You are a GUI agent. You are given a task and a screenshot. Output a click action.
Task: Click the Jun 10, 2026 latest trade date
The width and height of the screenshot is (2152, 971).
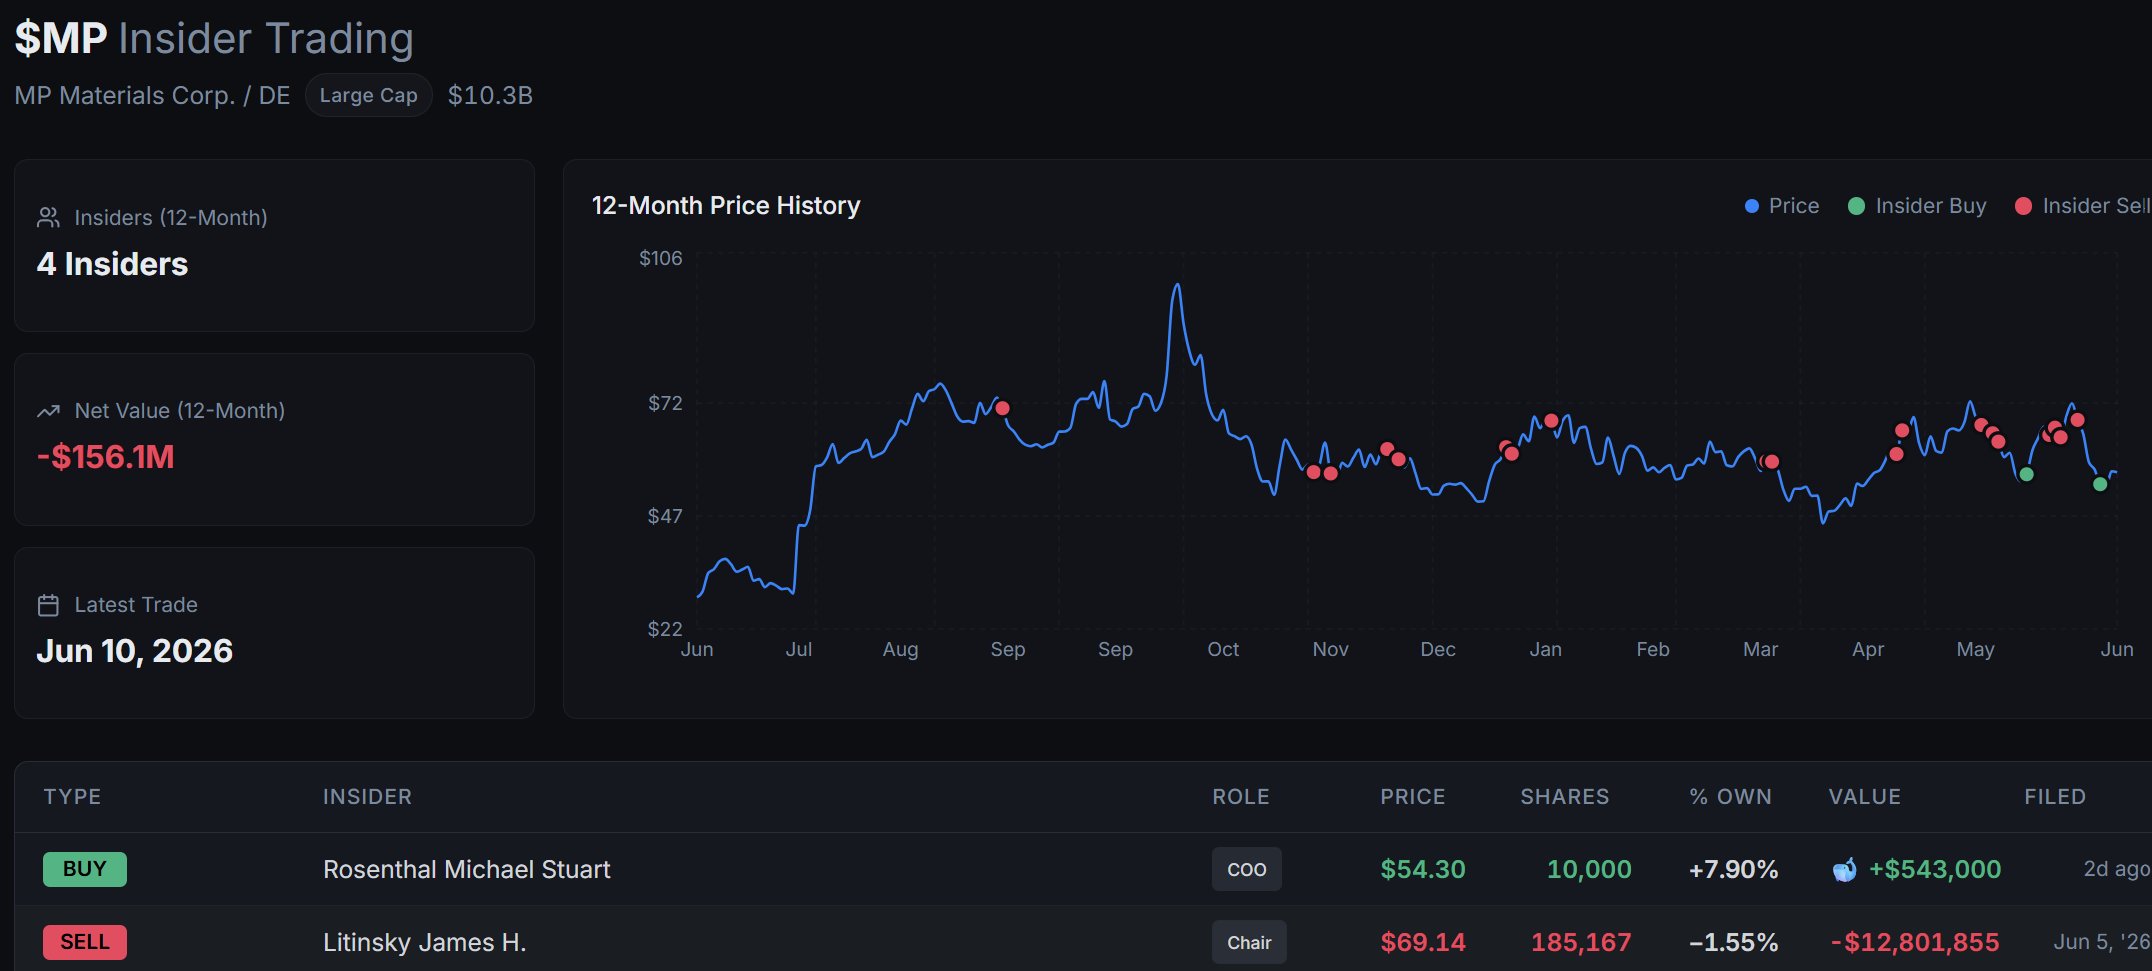click(134, 651)
